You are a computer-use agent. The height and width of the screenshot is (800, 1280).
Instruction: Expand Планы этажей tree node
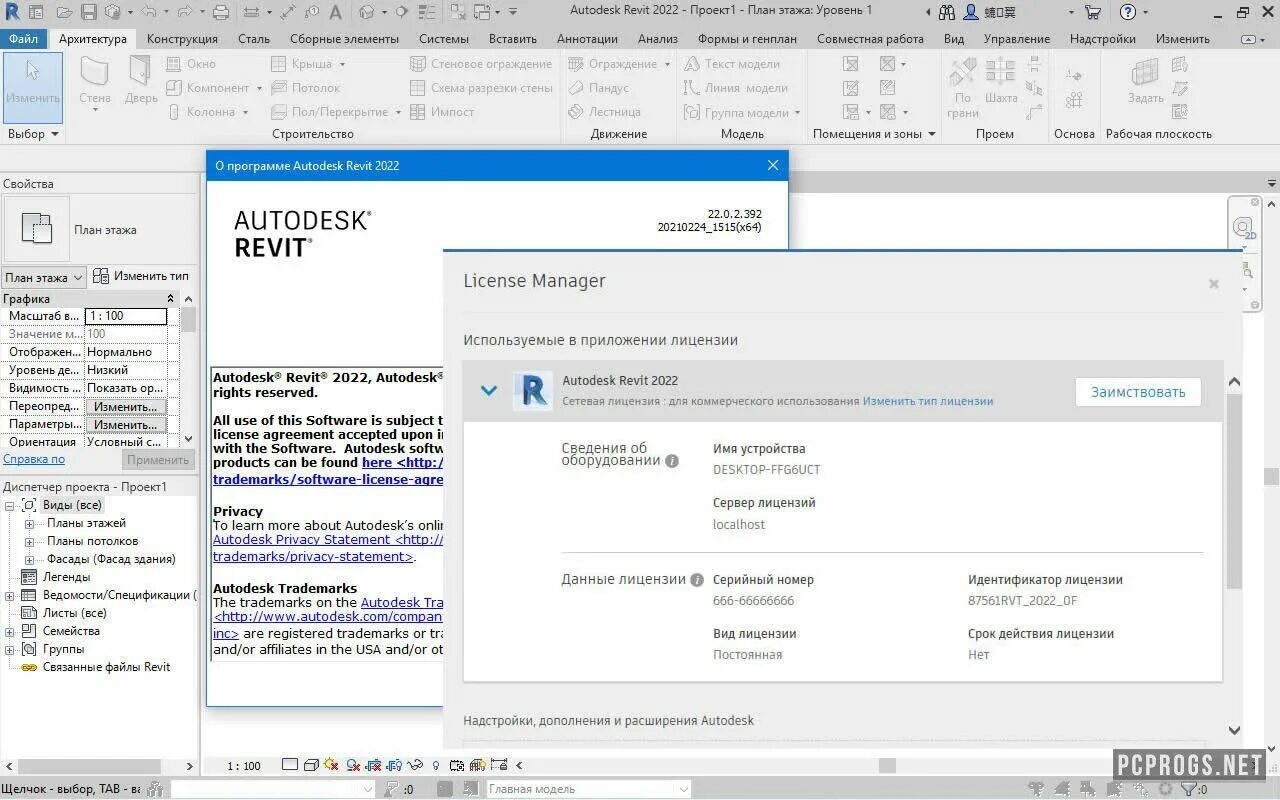(29, 523)
